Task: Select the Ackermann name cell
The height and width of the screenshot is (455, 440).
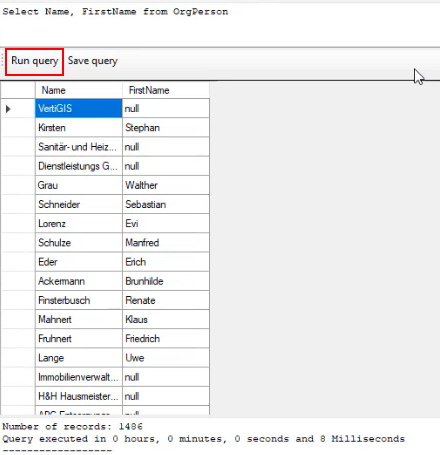Action: click(x=79, y=281)
